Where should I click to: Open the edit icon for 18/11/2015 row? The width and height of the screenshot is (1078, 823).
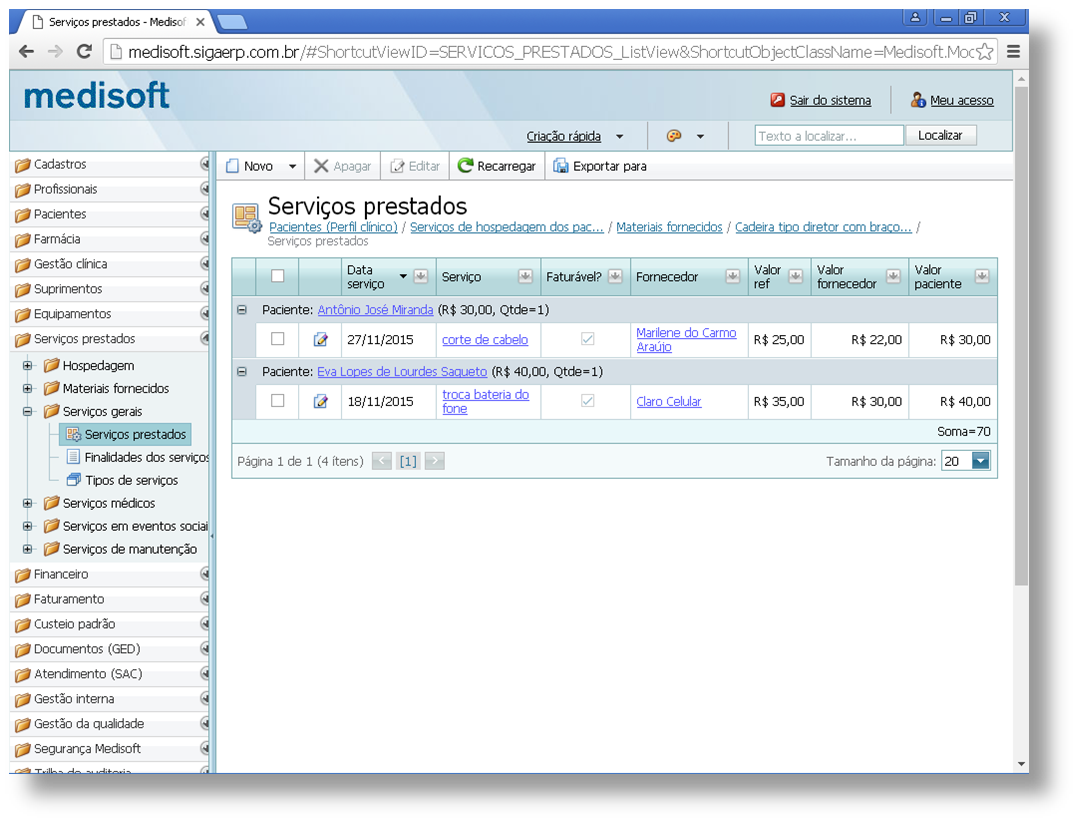pos(320,401)
